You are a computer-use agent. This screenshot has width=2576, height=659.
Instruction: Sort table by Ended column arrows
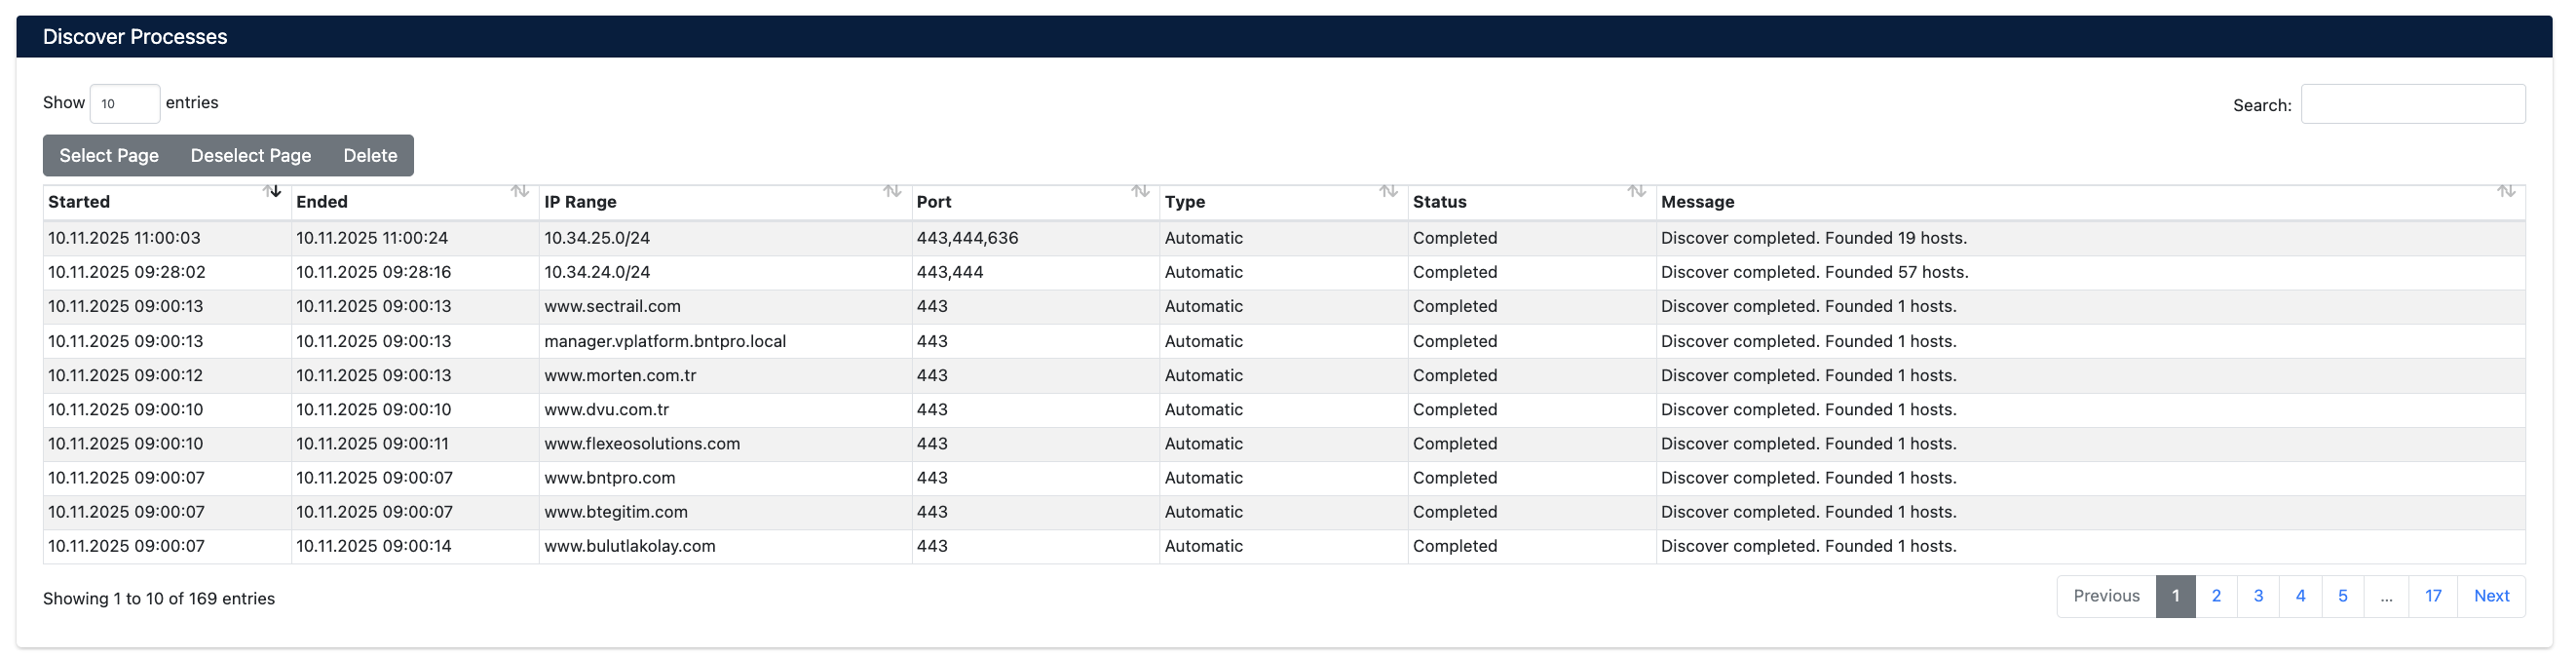click(520, 191)
